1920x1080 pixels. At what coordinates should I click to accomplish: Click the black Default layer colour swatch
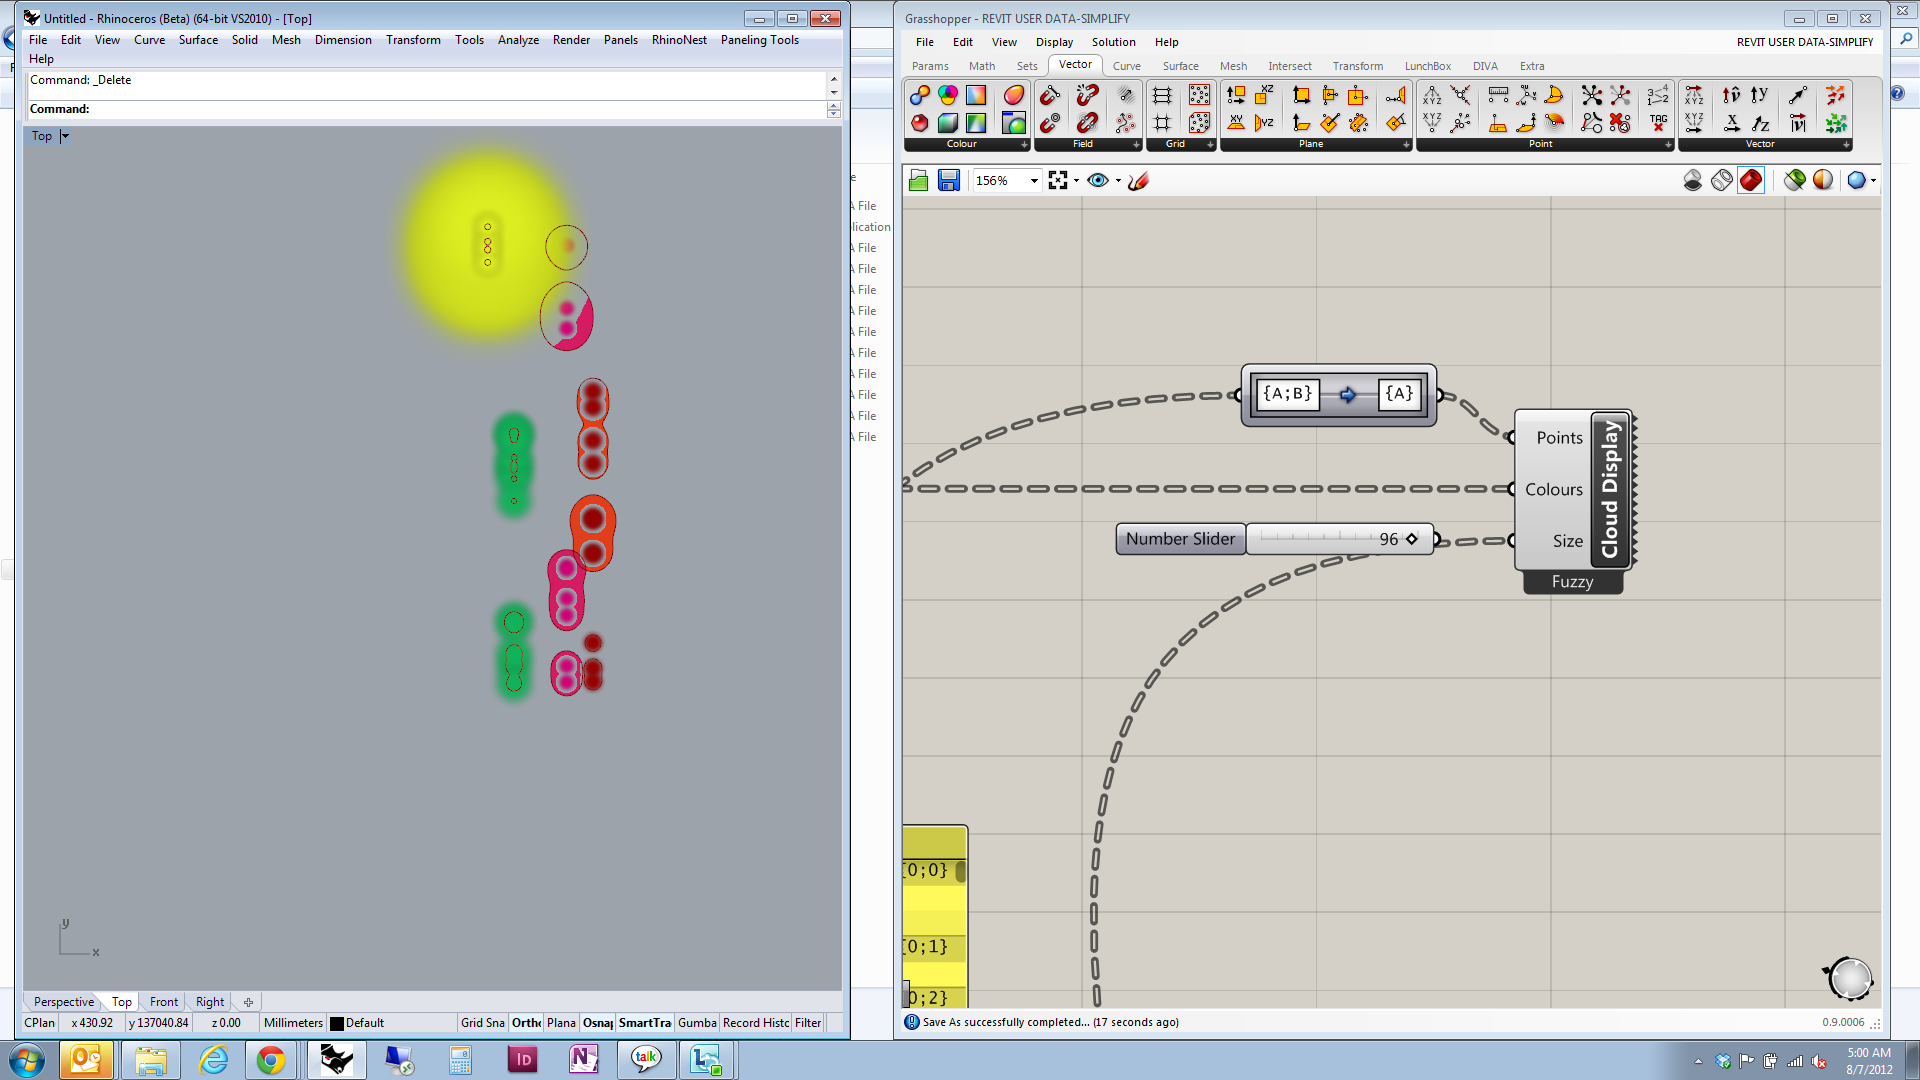[x=337, y=1023]
